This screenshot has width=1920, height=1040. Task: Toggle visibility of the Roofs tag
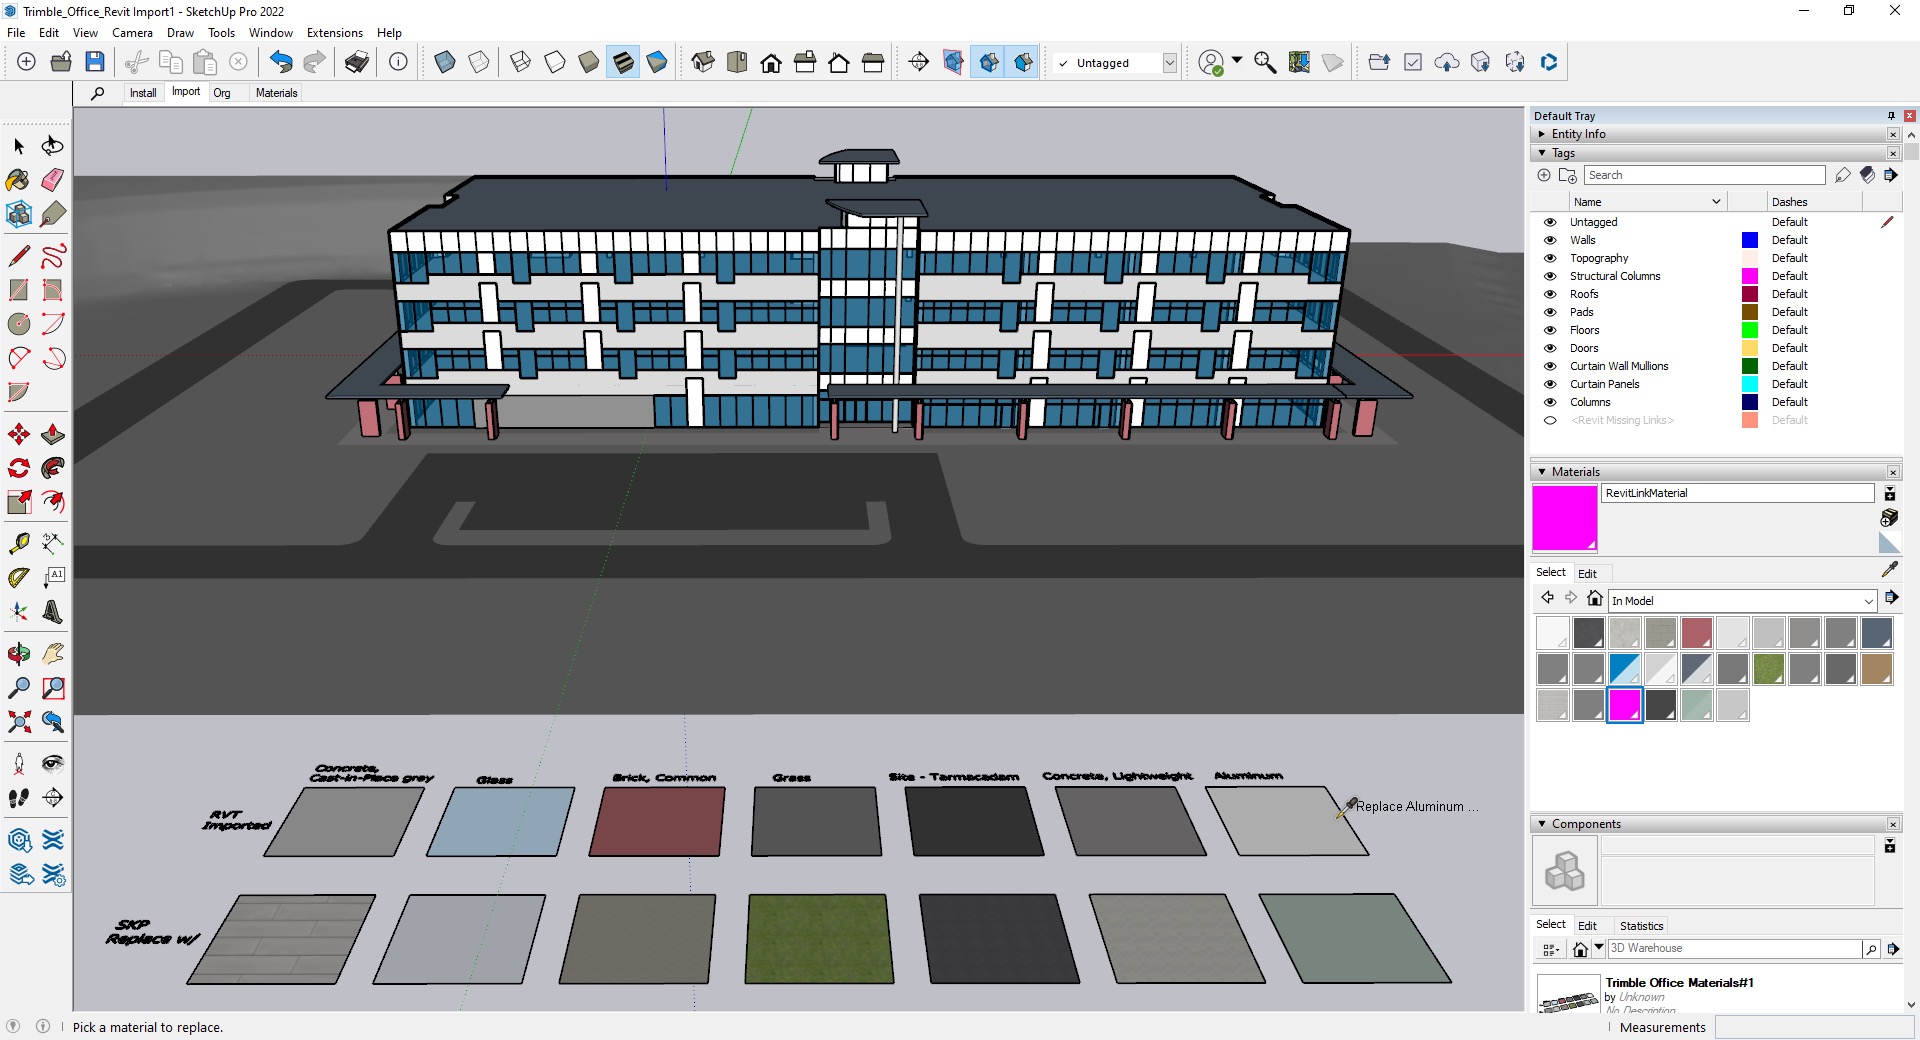click(1550, 294)
